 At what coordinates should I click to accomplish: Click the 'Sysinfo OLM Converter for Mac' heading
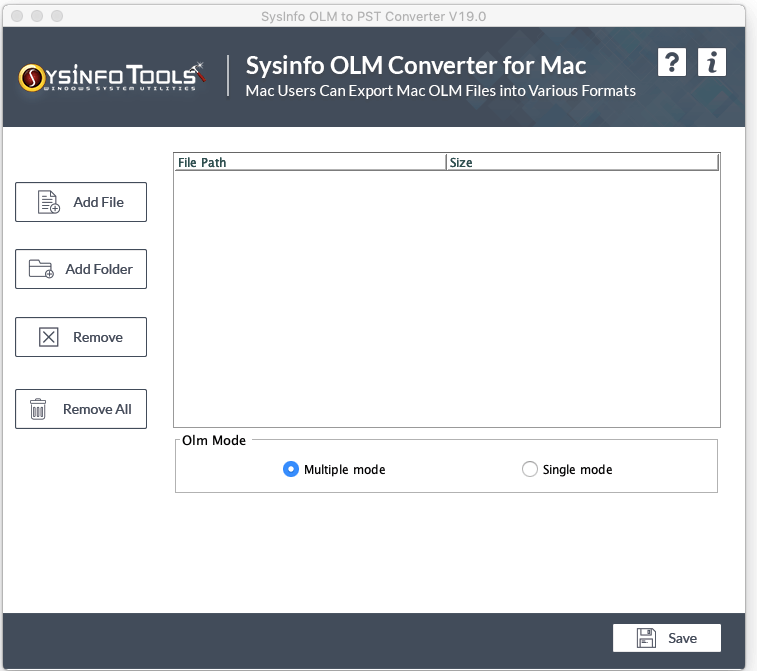416,66
